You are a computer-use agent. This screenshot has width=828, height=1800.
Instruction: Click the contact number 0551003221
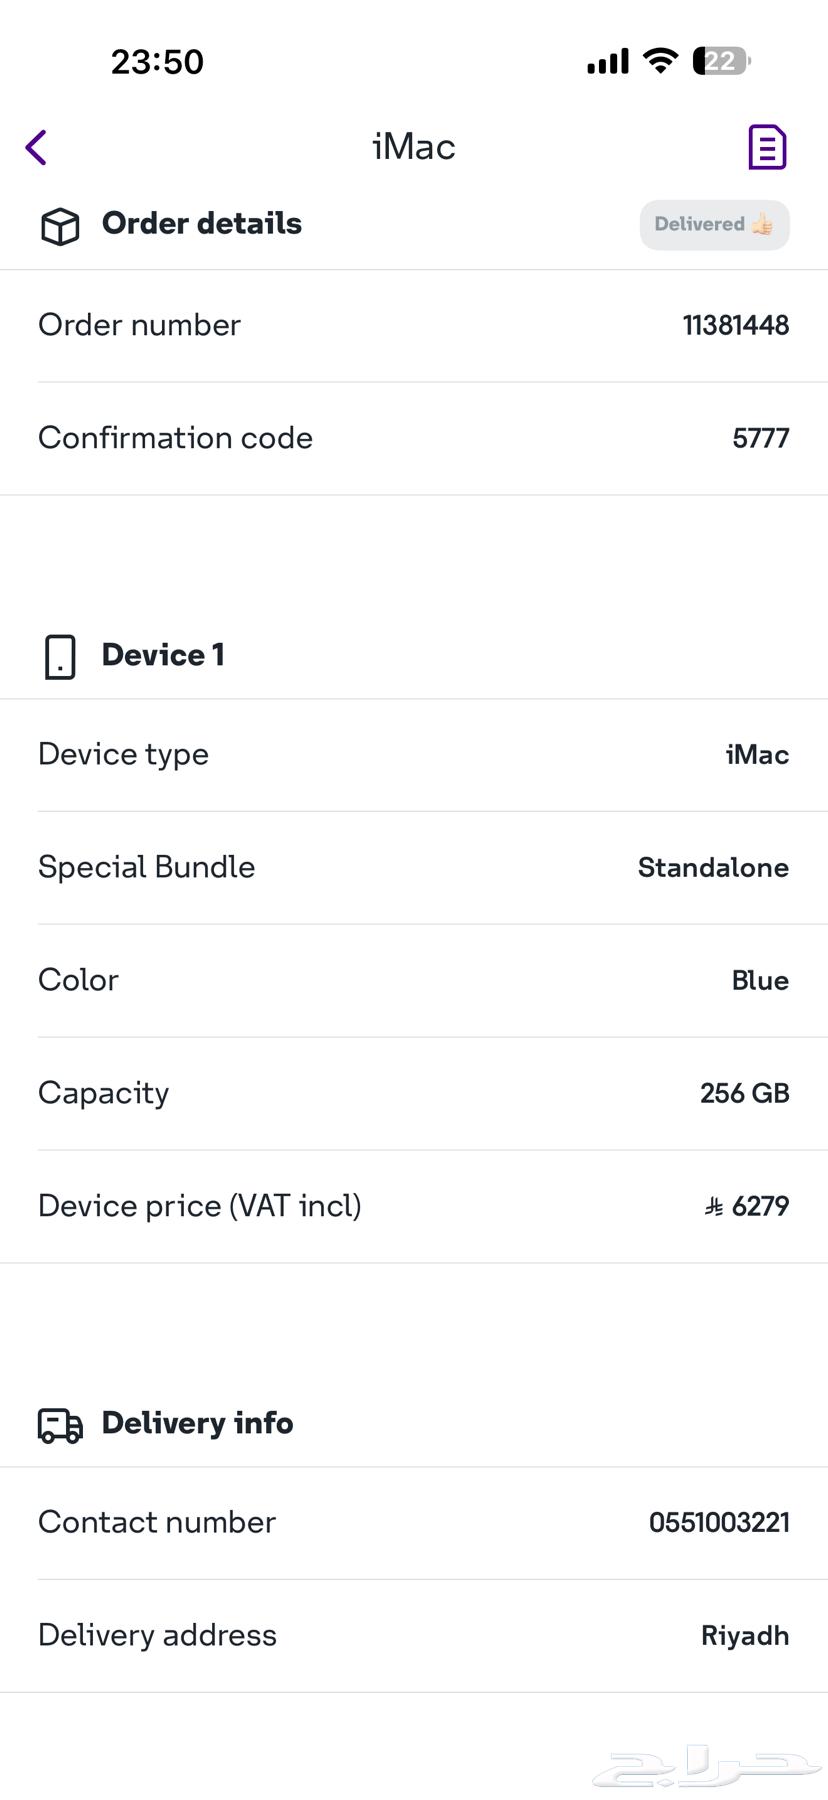(x=718, y=1521)
